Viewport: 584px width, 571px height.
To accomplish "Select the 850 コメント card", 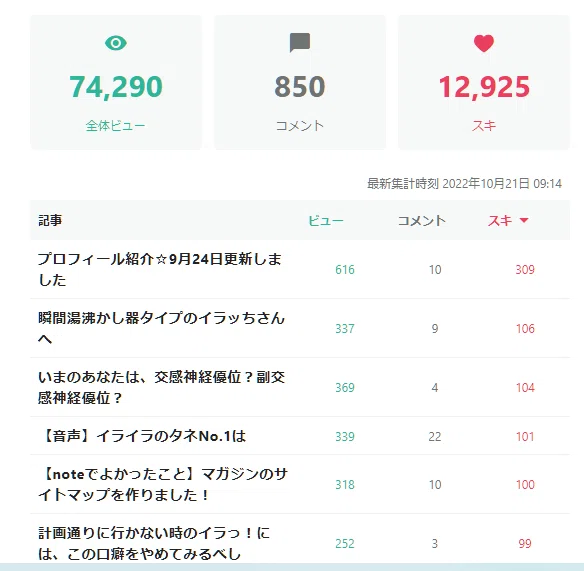I will (300, 82).
